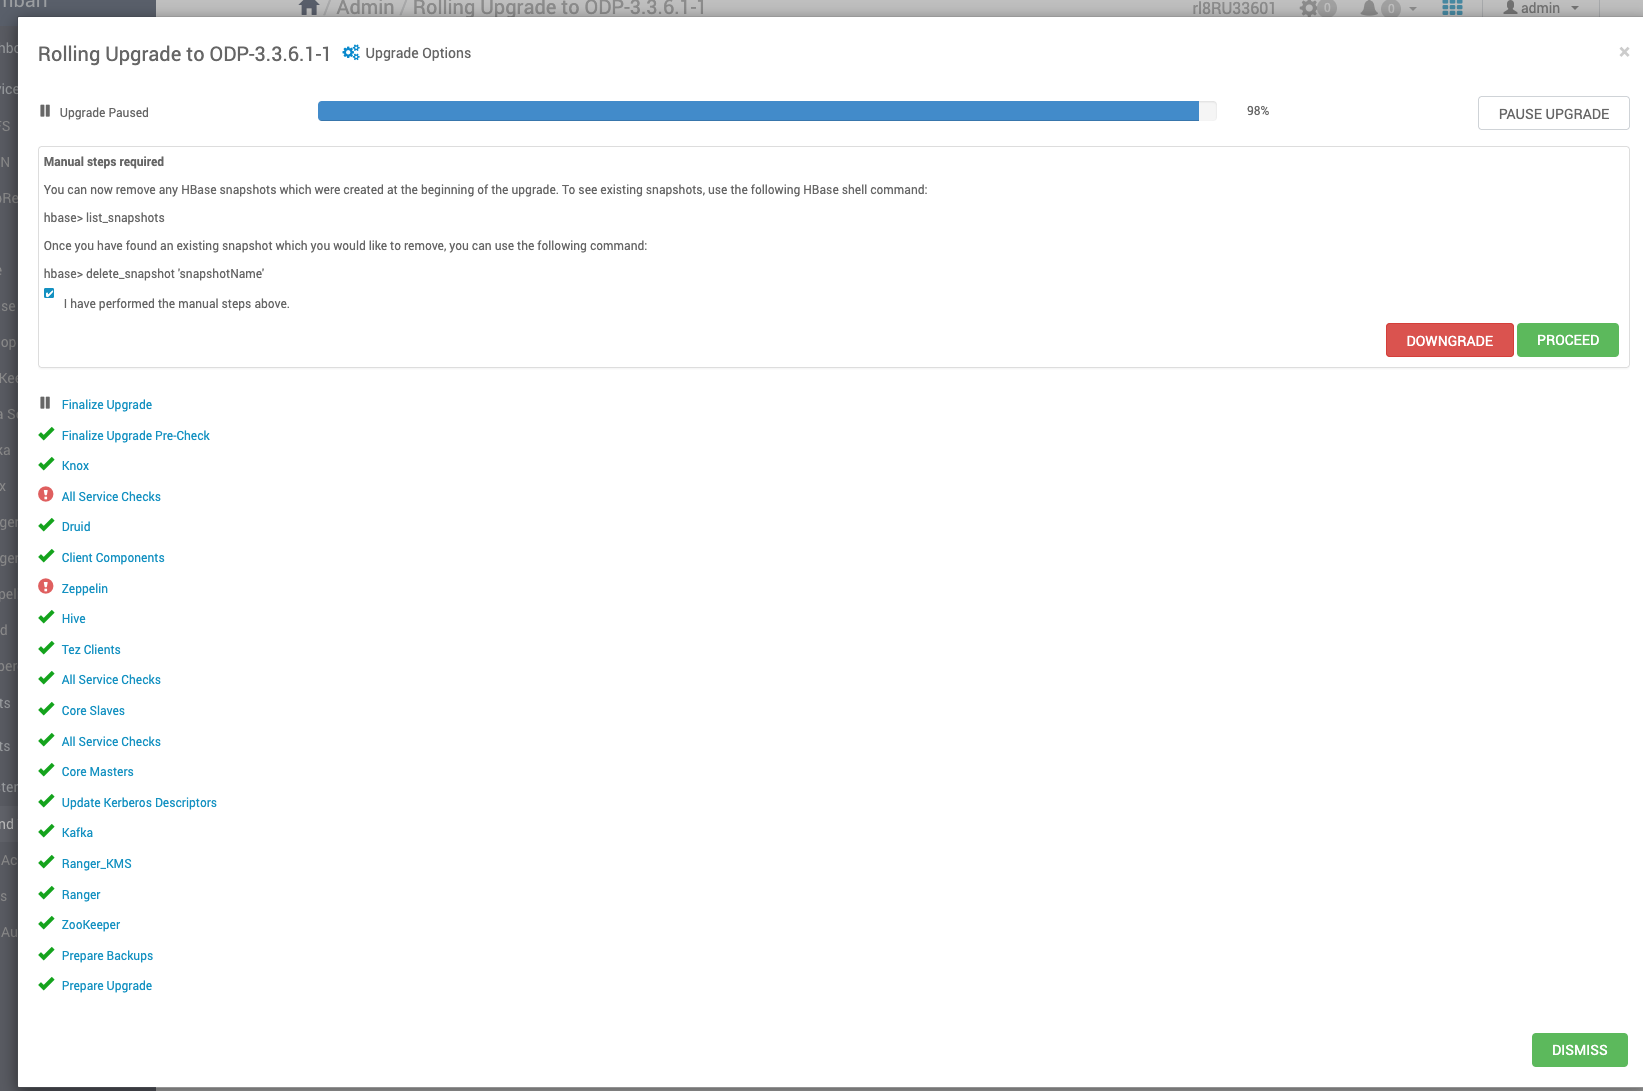Open the Ranger step link
The height and width of the screenshot is (1091, 1643).
[x=81, y=895]
